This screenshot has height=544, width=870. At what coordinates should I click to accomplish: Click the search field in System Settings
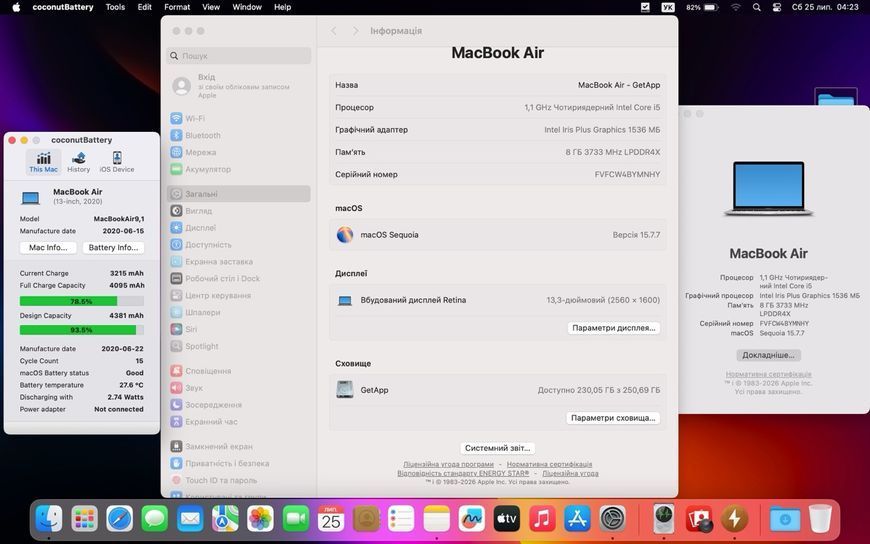click(x=239, y=56)
